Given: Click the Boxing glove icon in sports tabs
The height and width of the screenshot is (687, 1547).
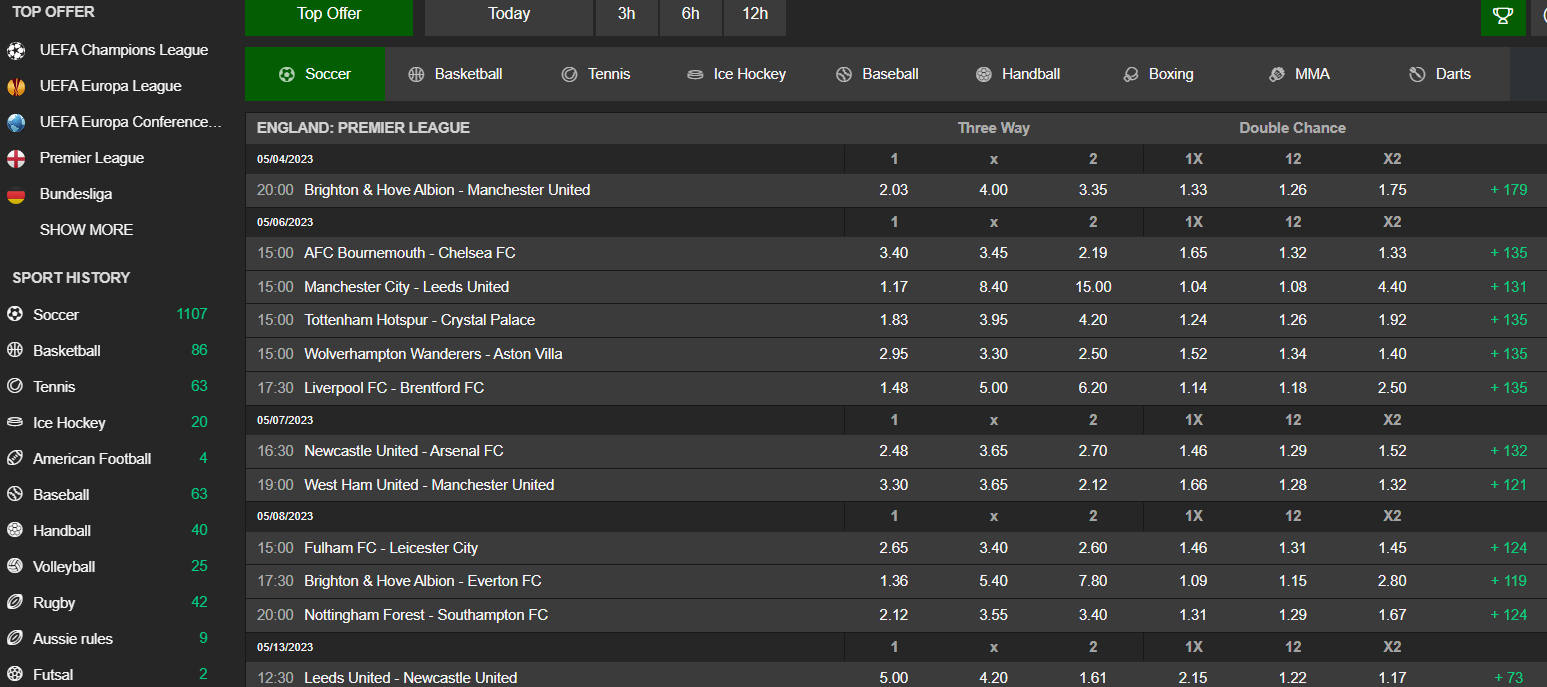Looking at the screenshot, I should pos(1131,74).
